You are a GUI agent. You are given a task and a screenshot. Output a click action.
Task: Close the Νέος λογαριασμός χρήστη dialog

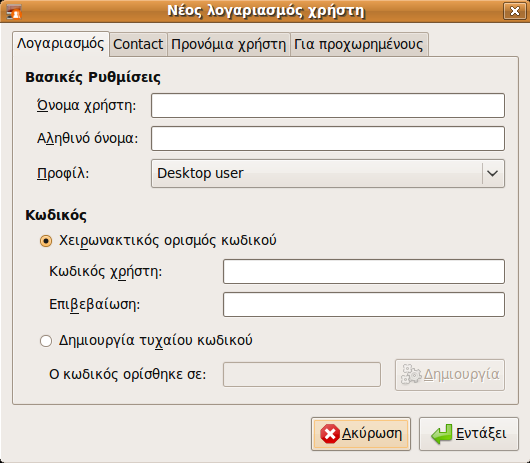click(x=514, y=11)
